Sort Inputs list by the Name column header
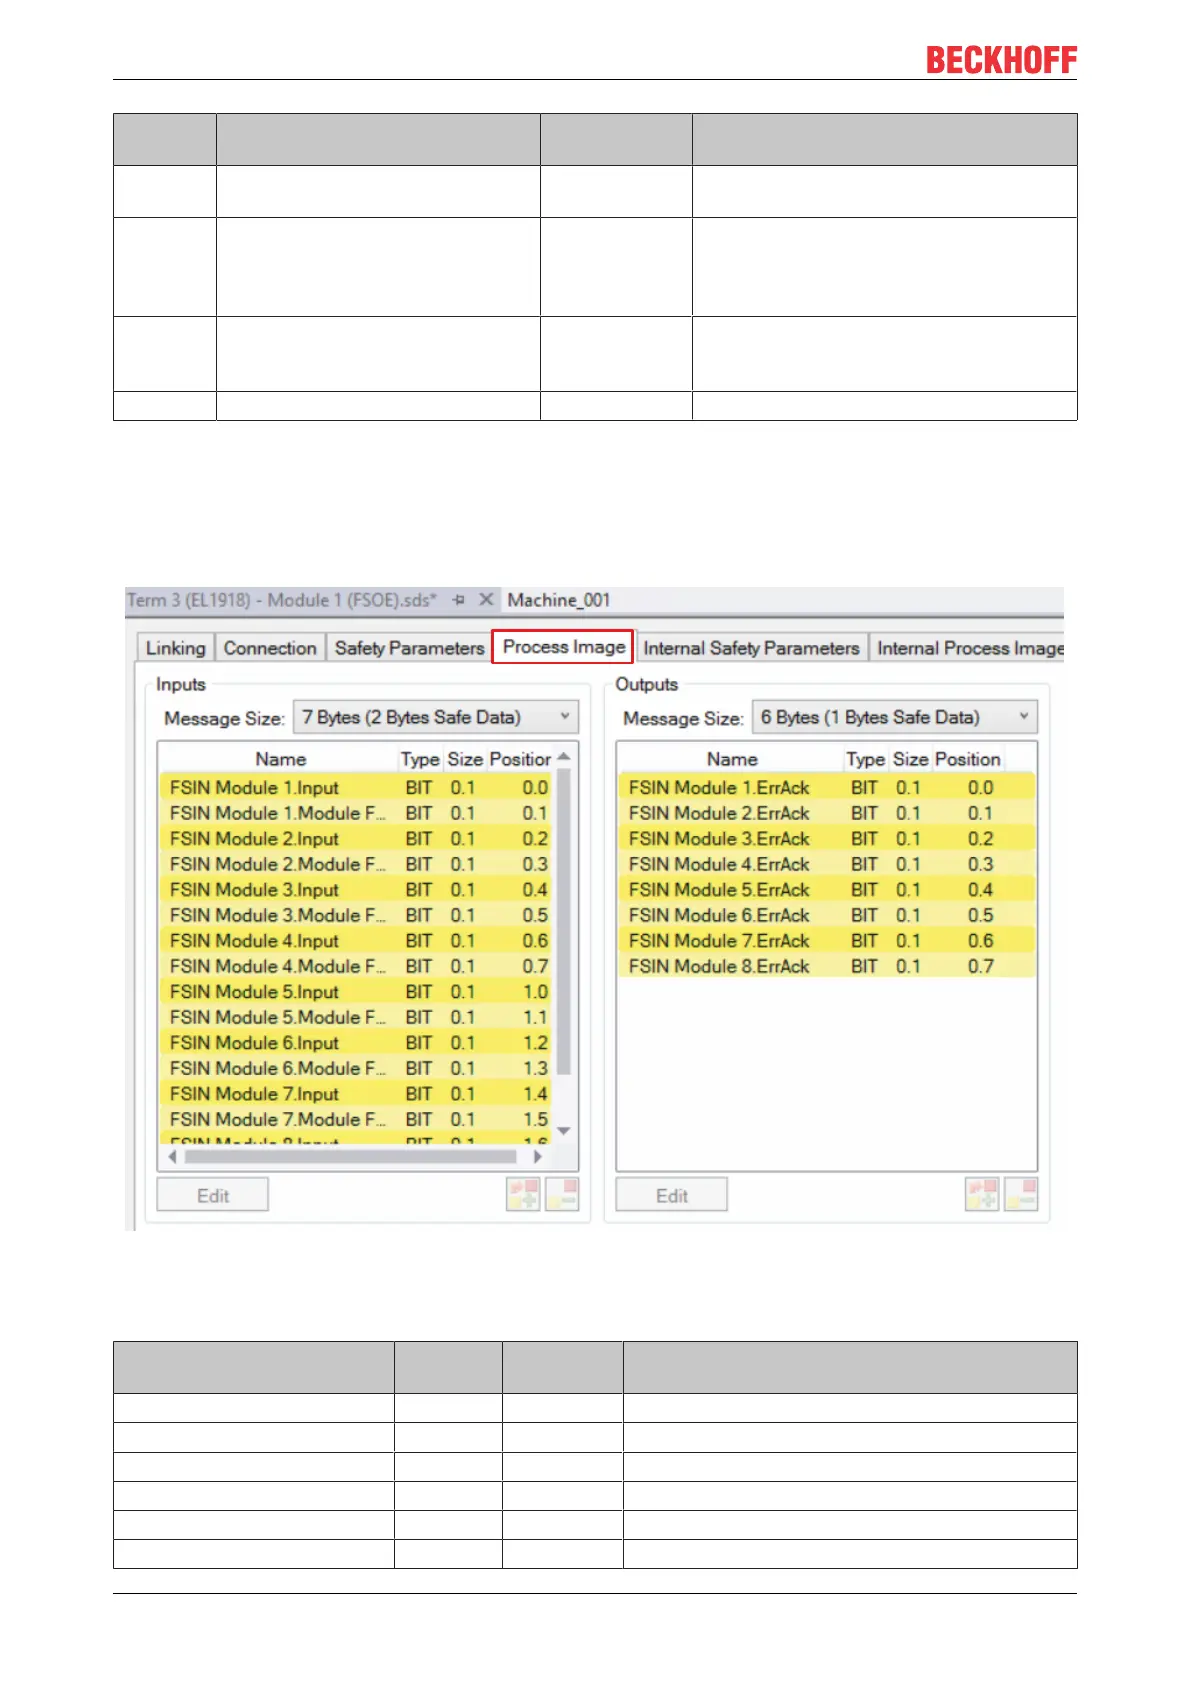 [280, 759]
